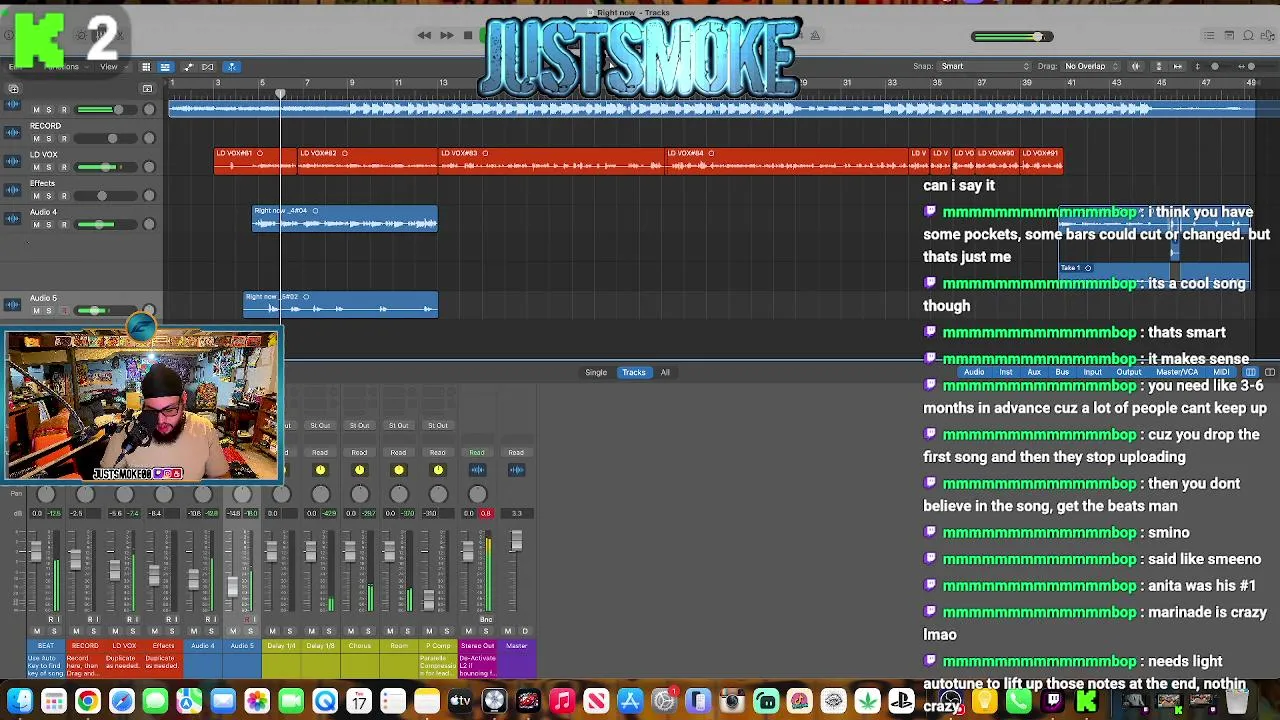
Task: Open the Master channel Read automation mode menu
Action: (x=516, y=453)
